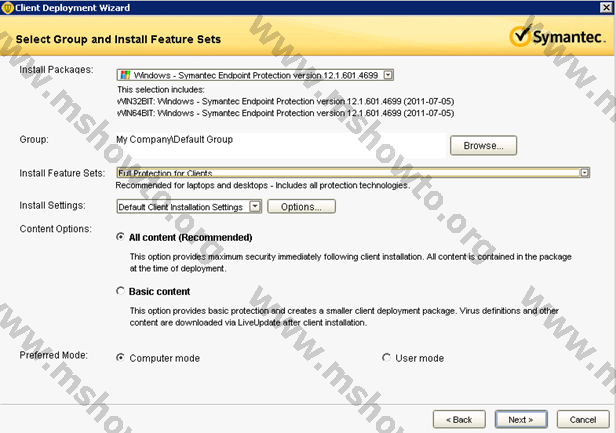
Task: Click Default Client Installation Settings combo box
Action: [x=189, y=207]
